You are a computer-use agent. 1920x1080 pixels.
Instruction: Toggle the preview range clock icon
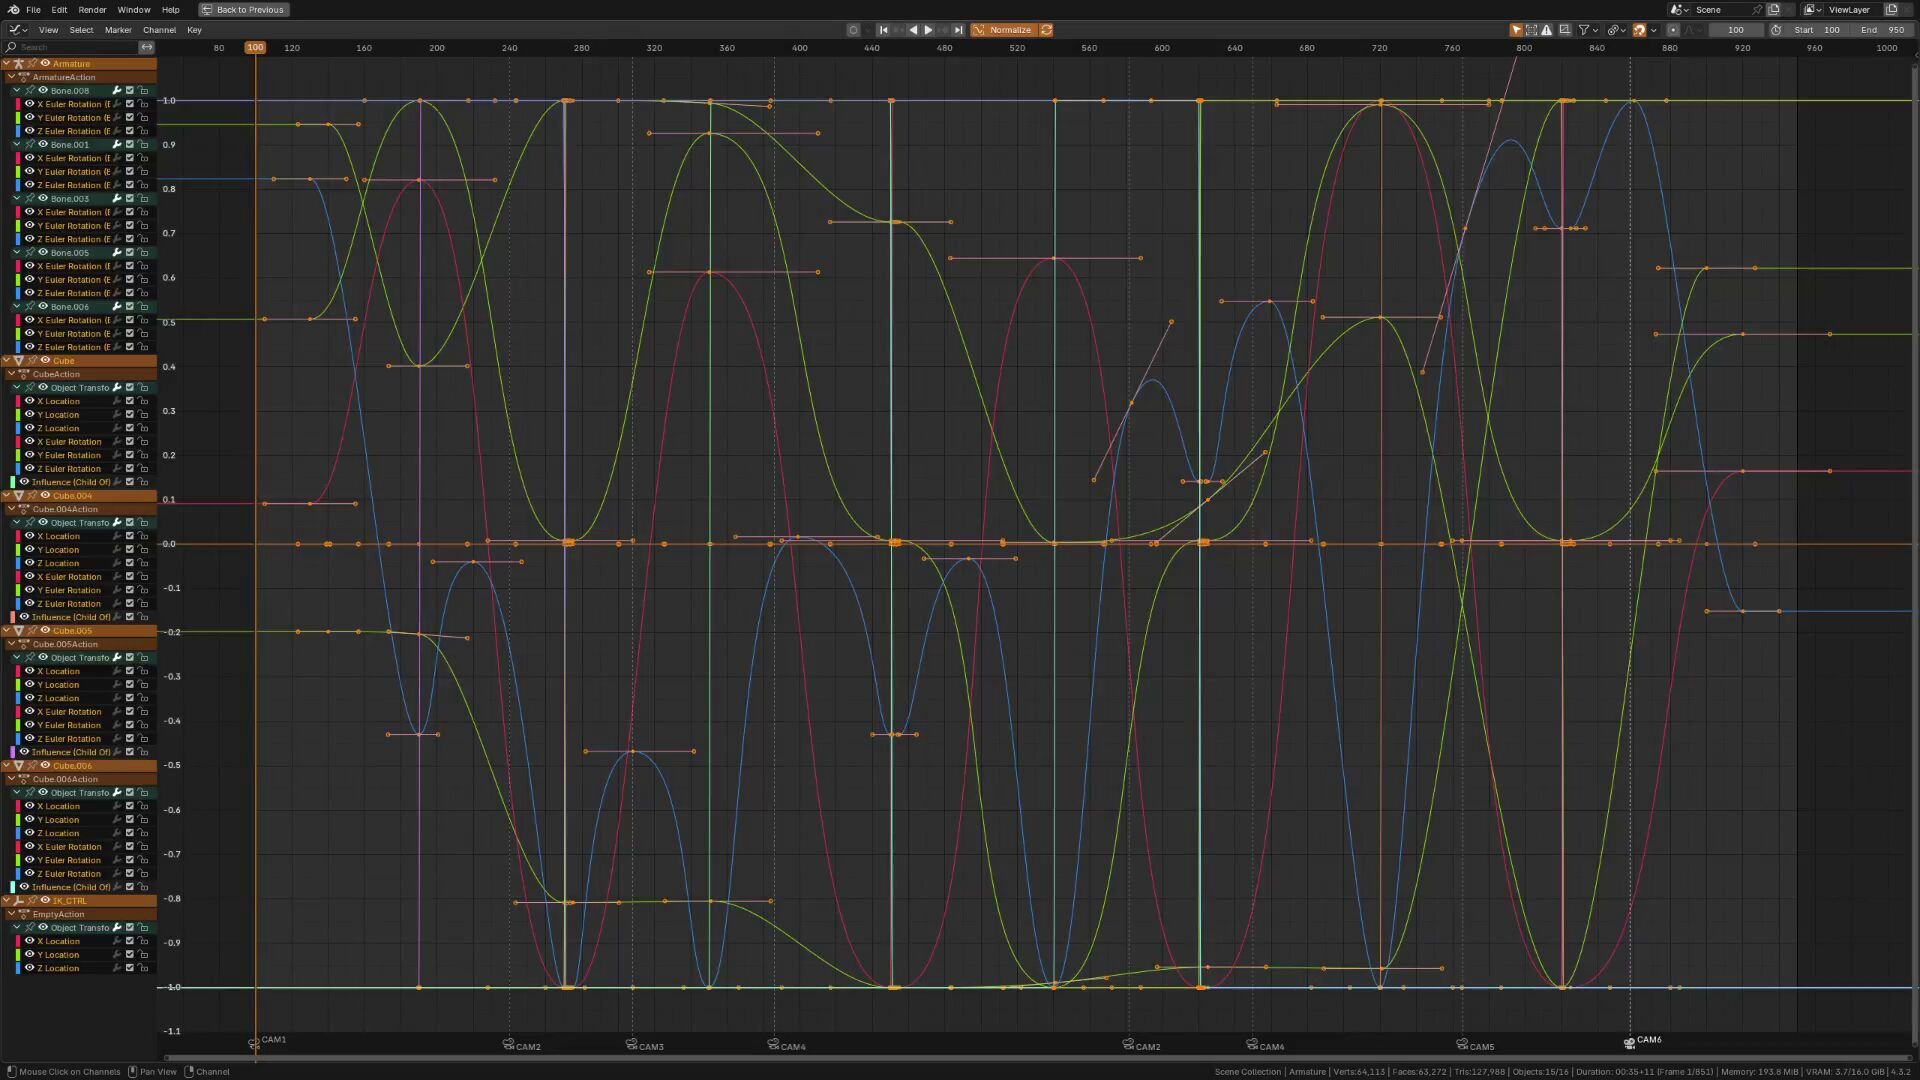1776,30
